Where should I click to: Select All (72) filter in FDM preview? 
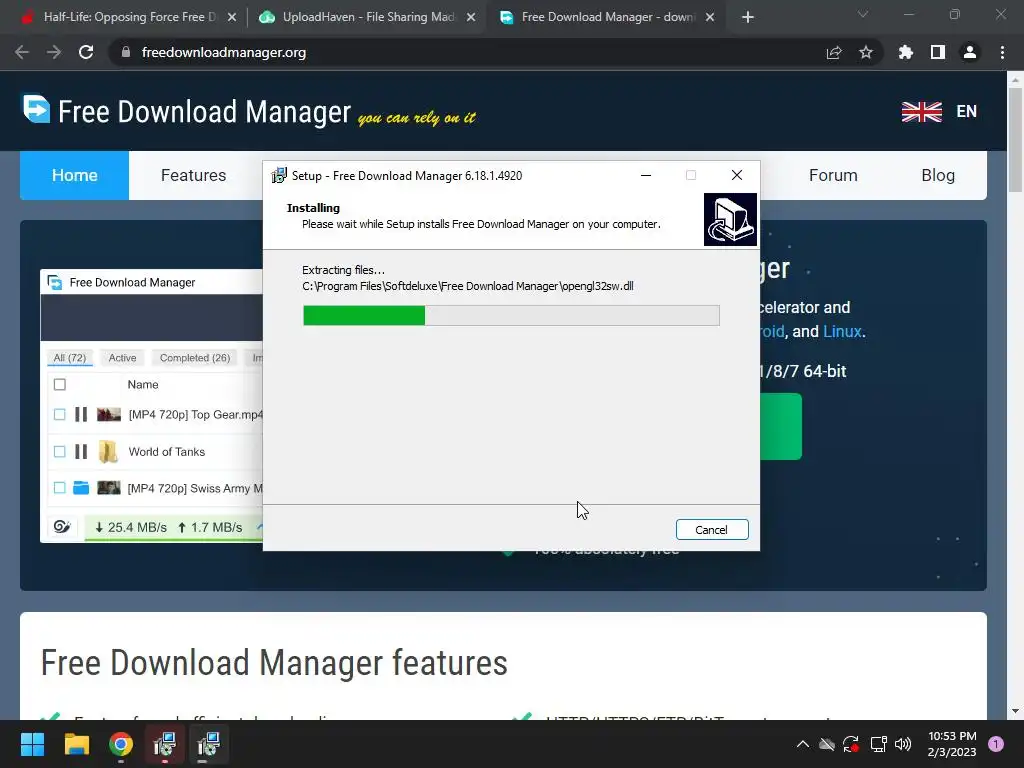(70, 358)
